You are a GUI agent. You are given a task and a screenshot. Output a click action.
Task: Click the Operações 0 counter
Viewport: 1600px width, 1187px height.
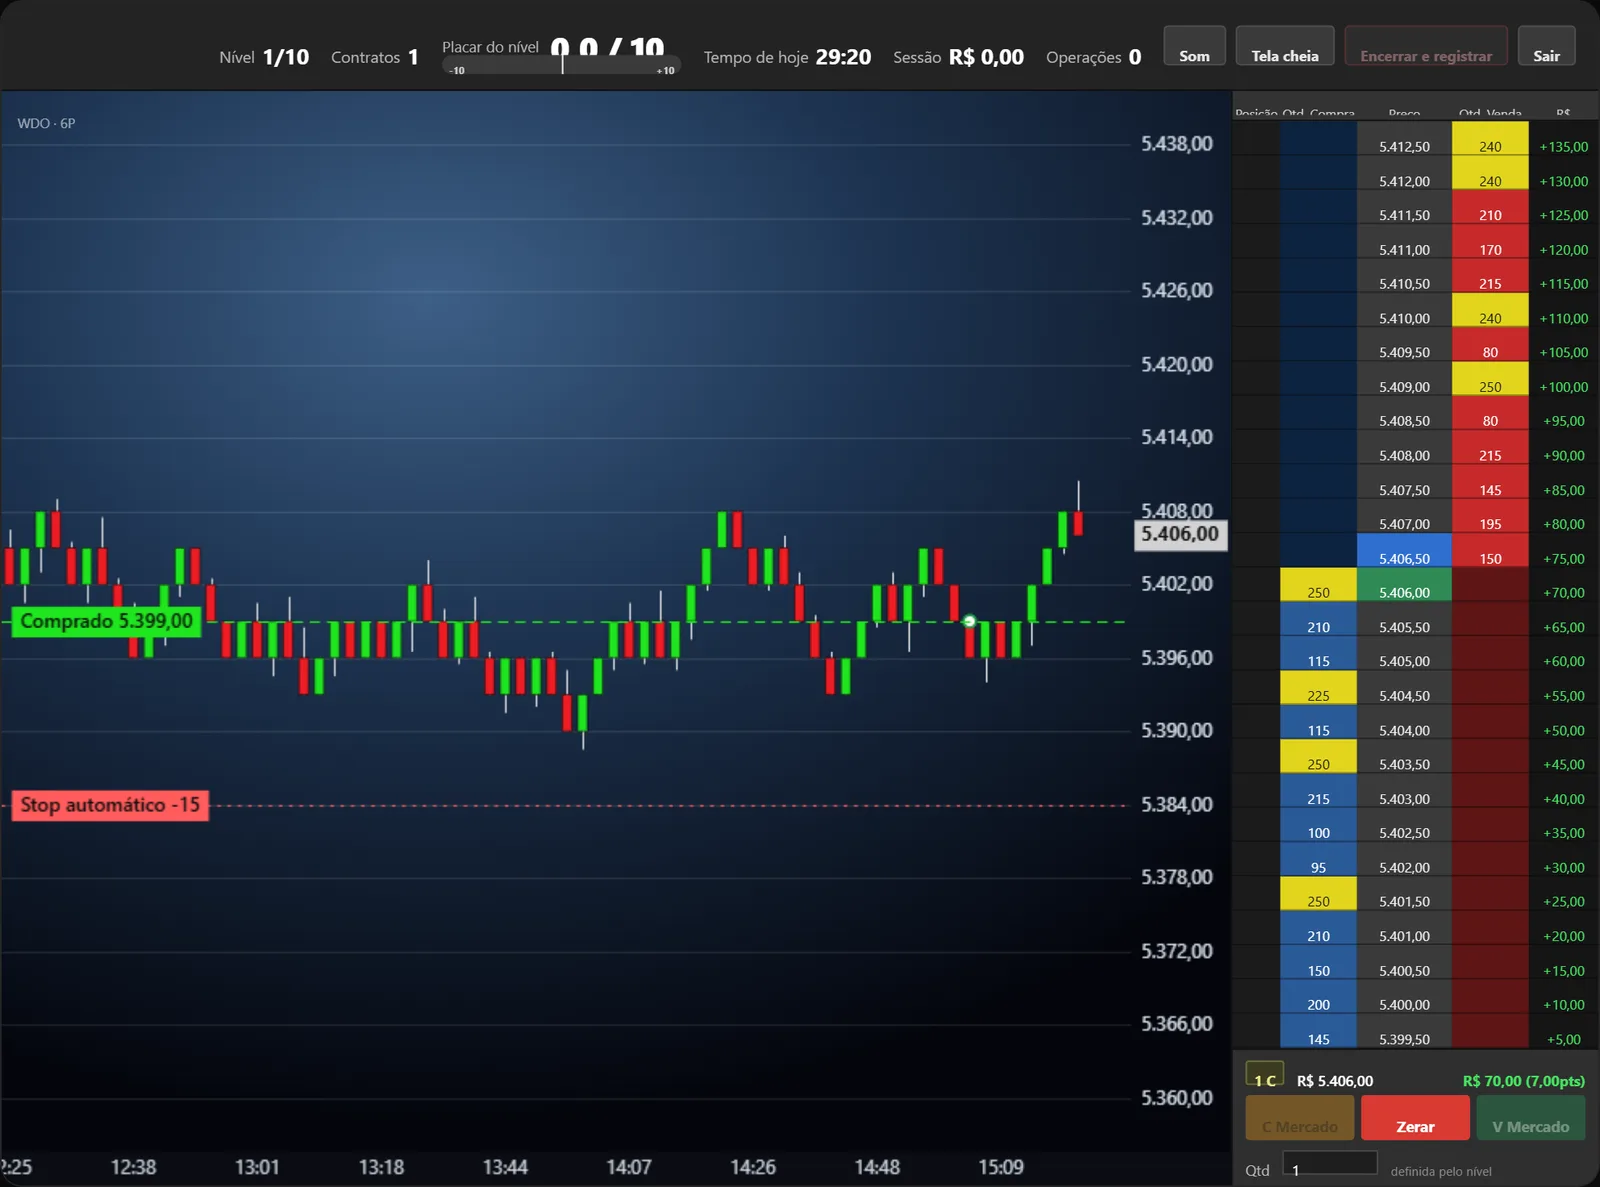pyautogui.click(x=1093, y=57)
